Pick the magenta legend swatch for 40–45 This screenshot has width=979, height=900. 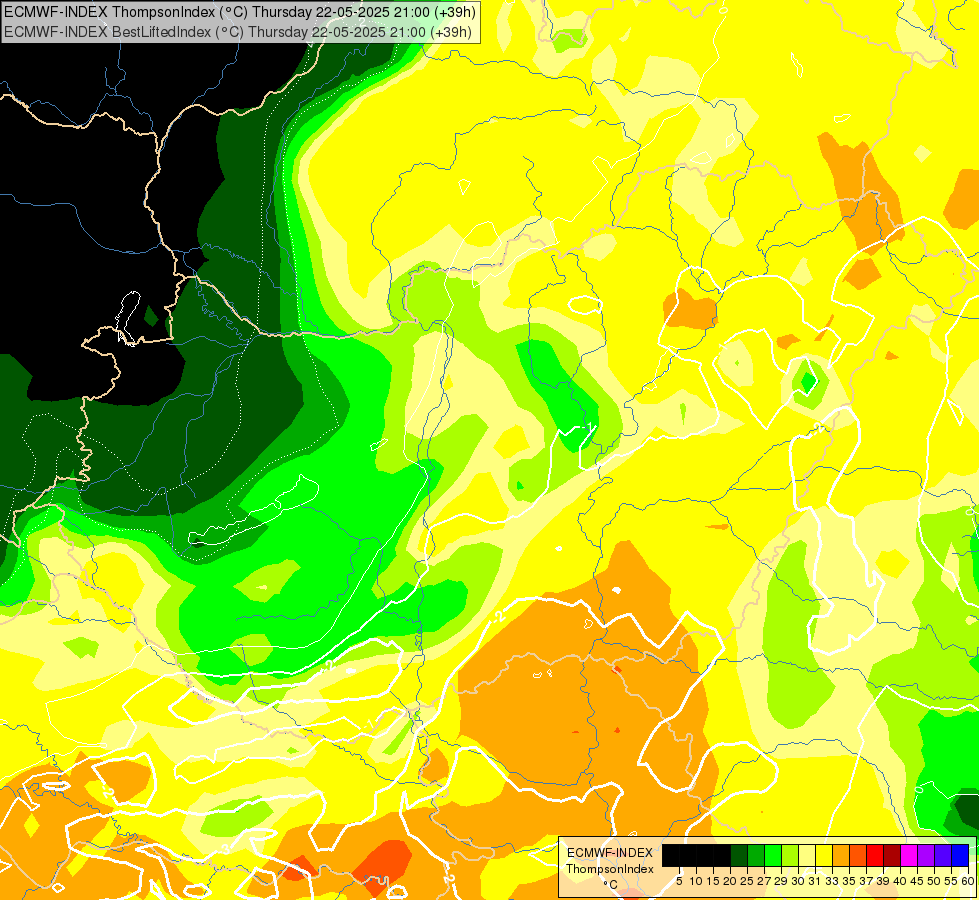coord(909,855)
